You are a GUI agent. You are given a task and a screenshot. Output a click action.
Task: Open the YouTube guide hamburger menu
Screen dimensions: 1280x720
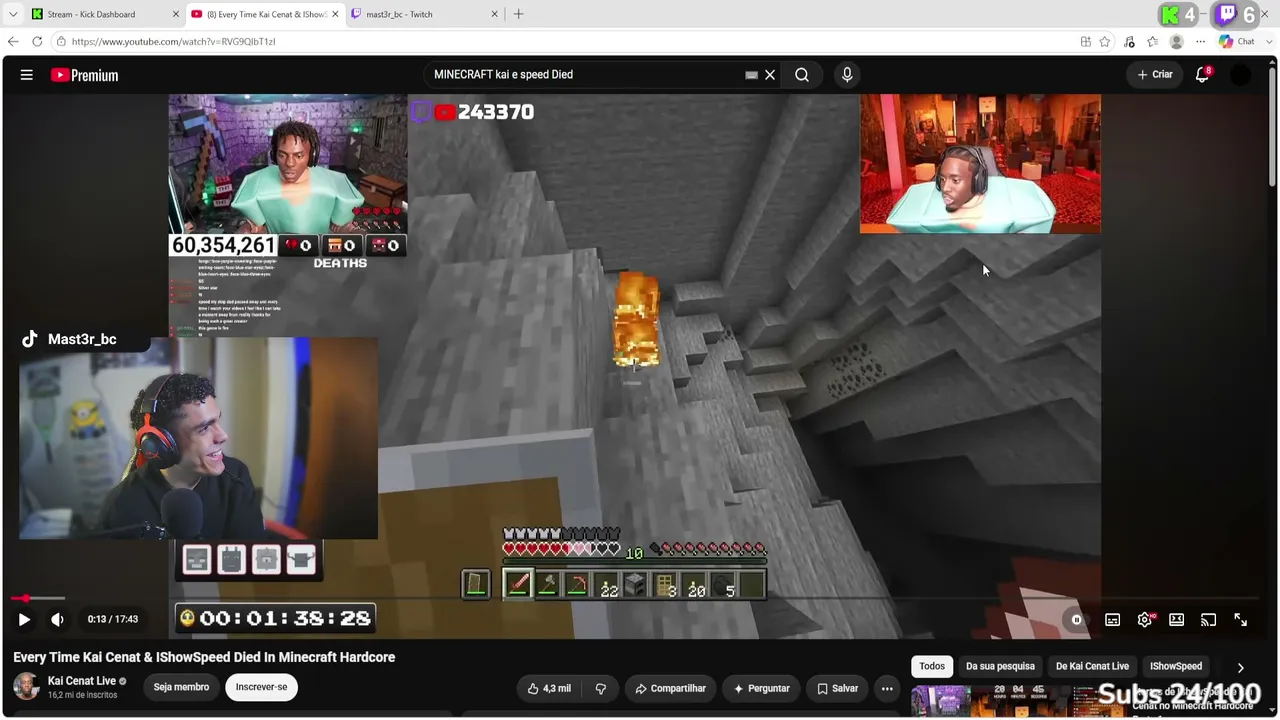[27, 75]
